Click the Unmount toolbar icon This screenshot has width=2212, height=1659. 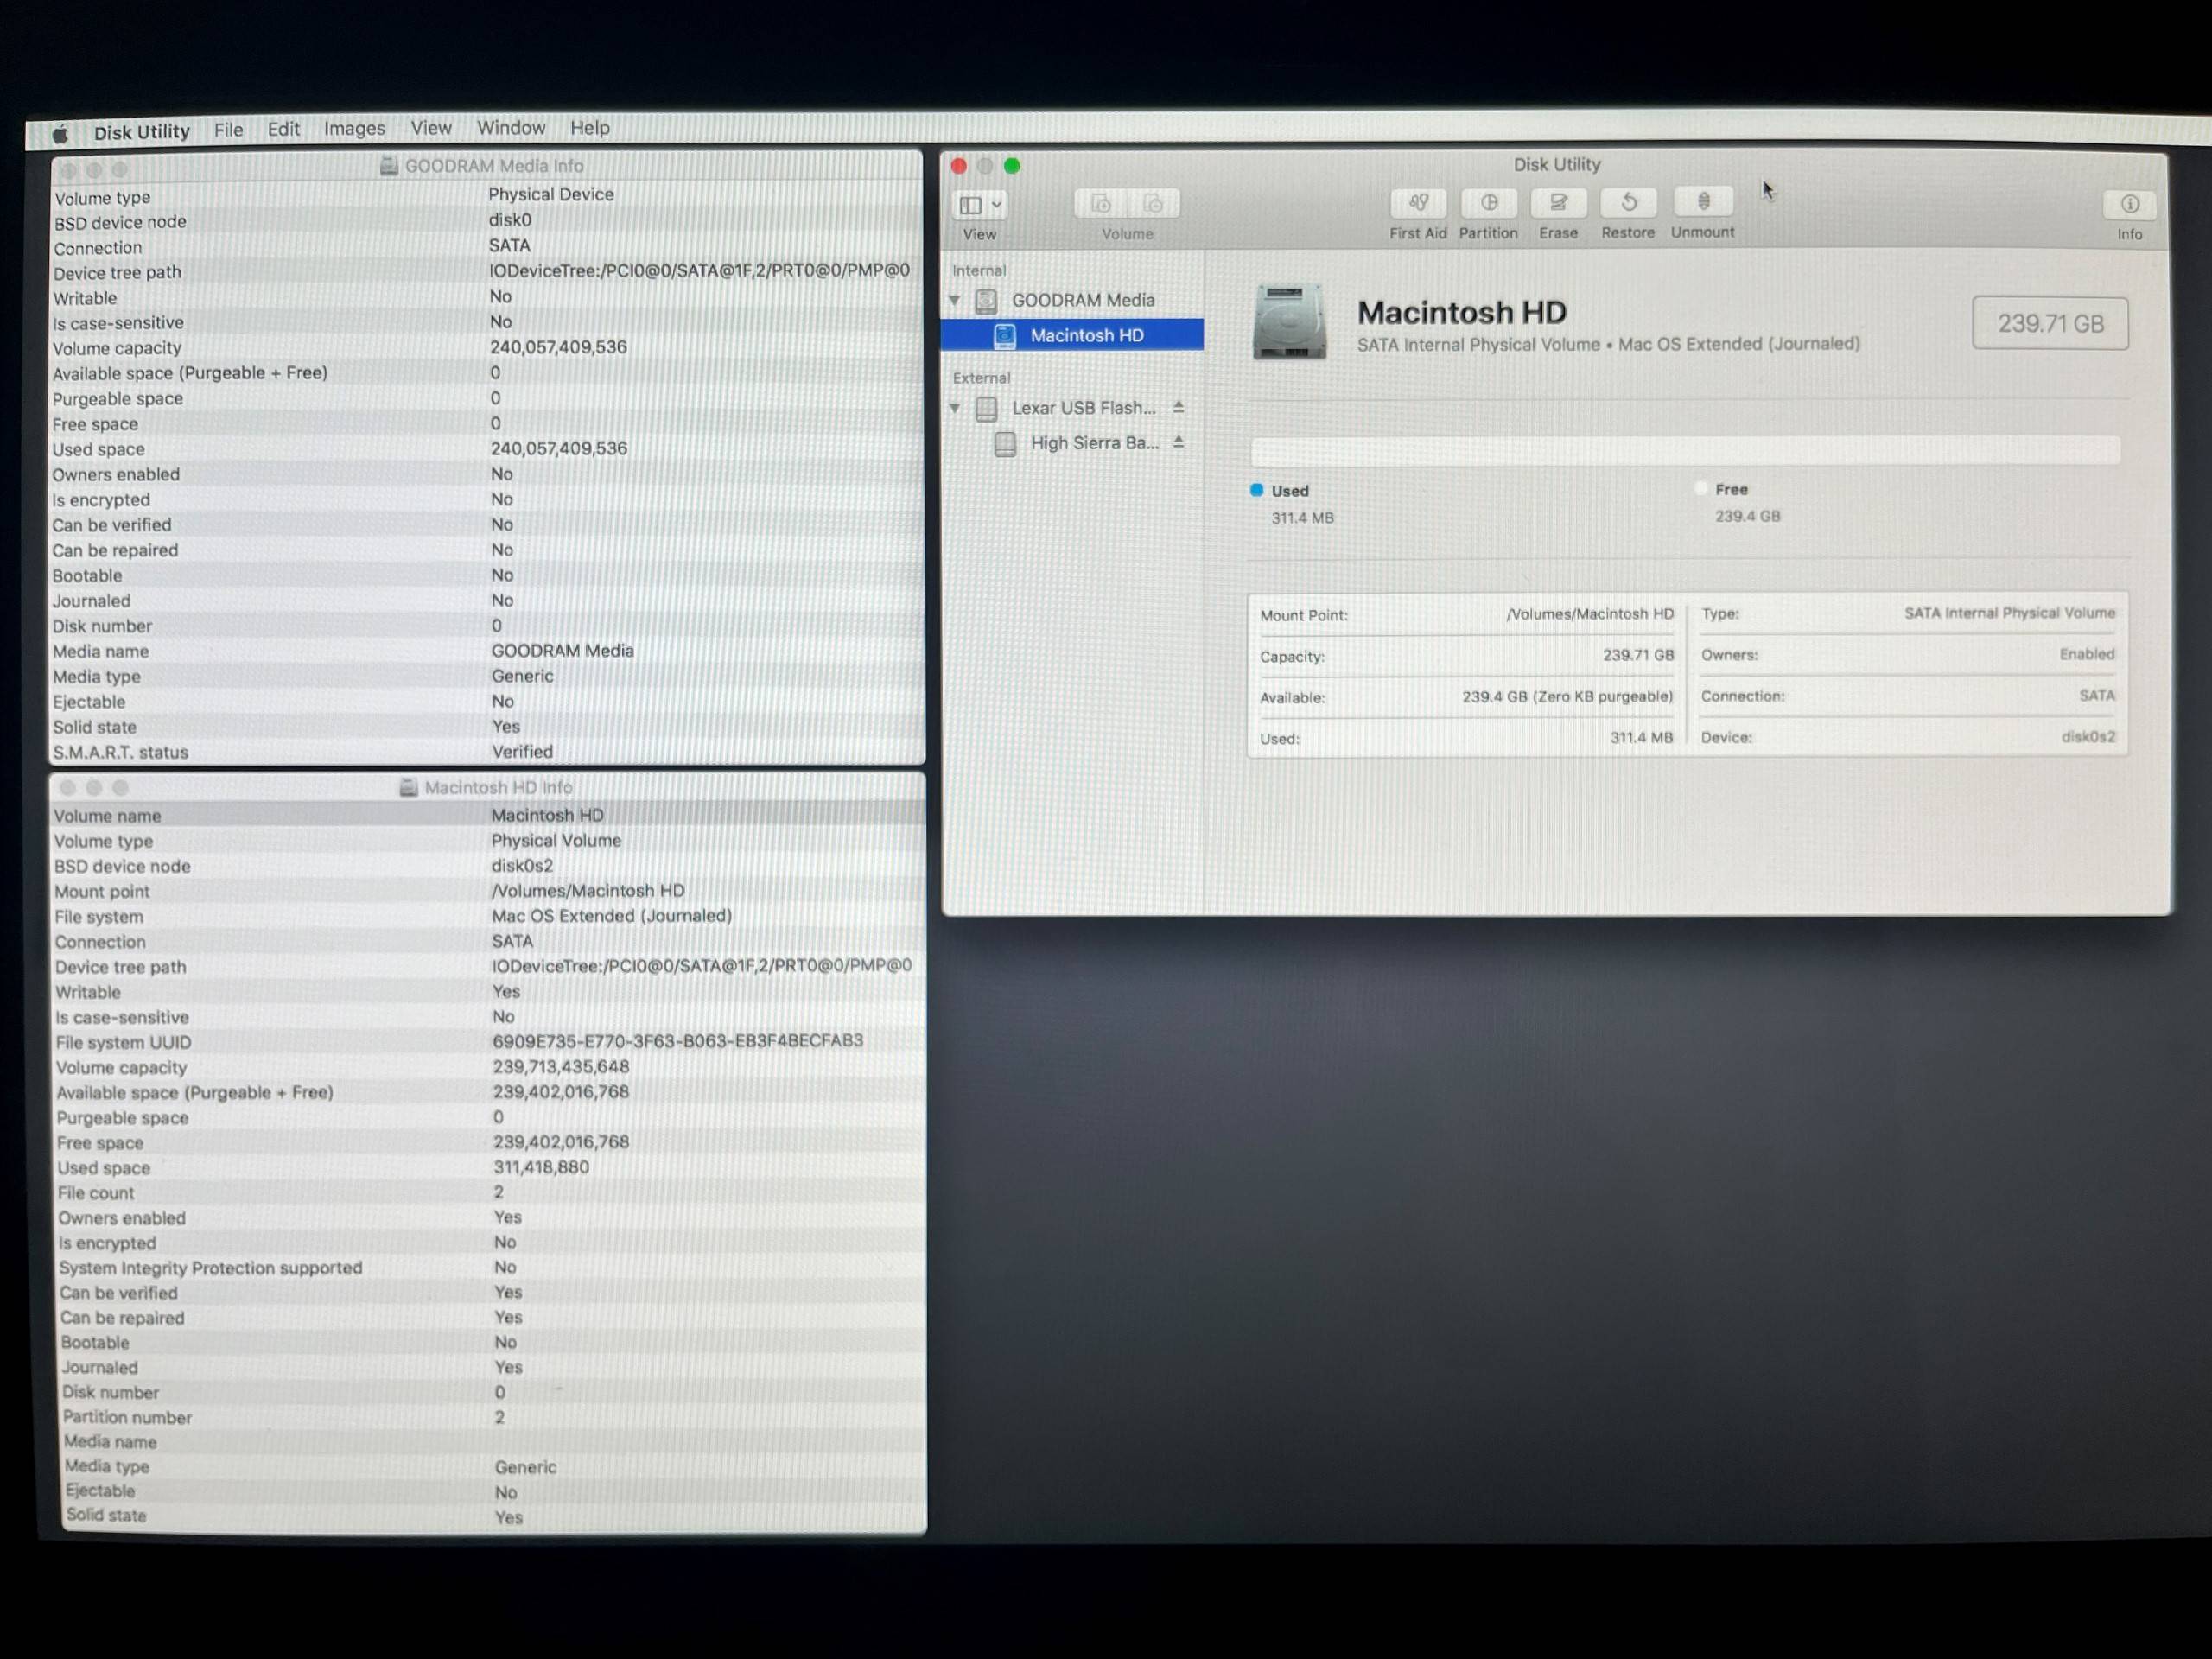[1703, 202]
